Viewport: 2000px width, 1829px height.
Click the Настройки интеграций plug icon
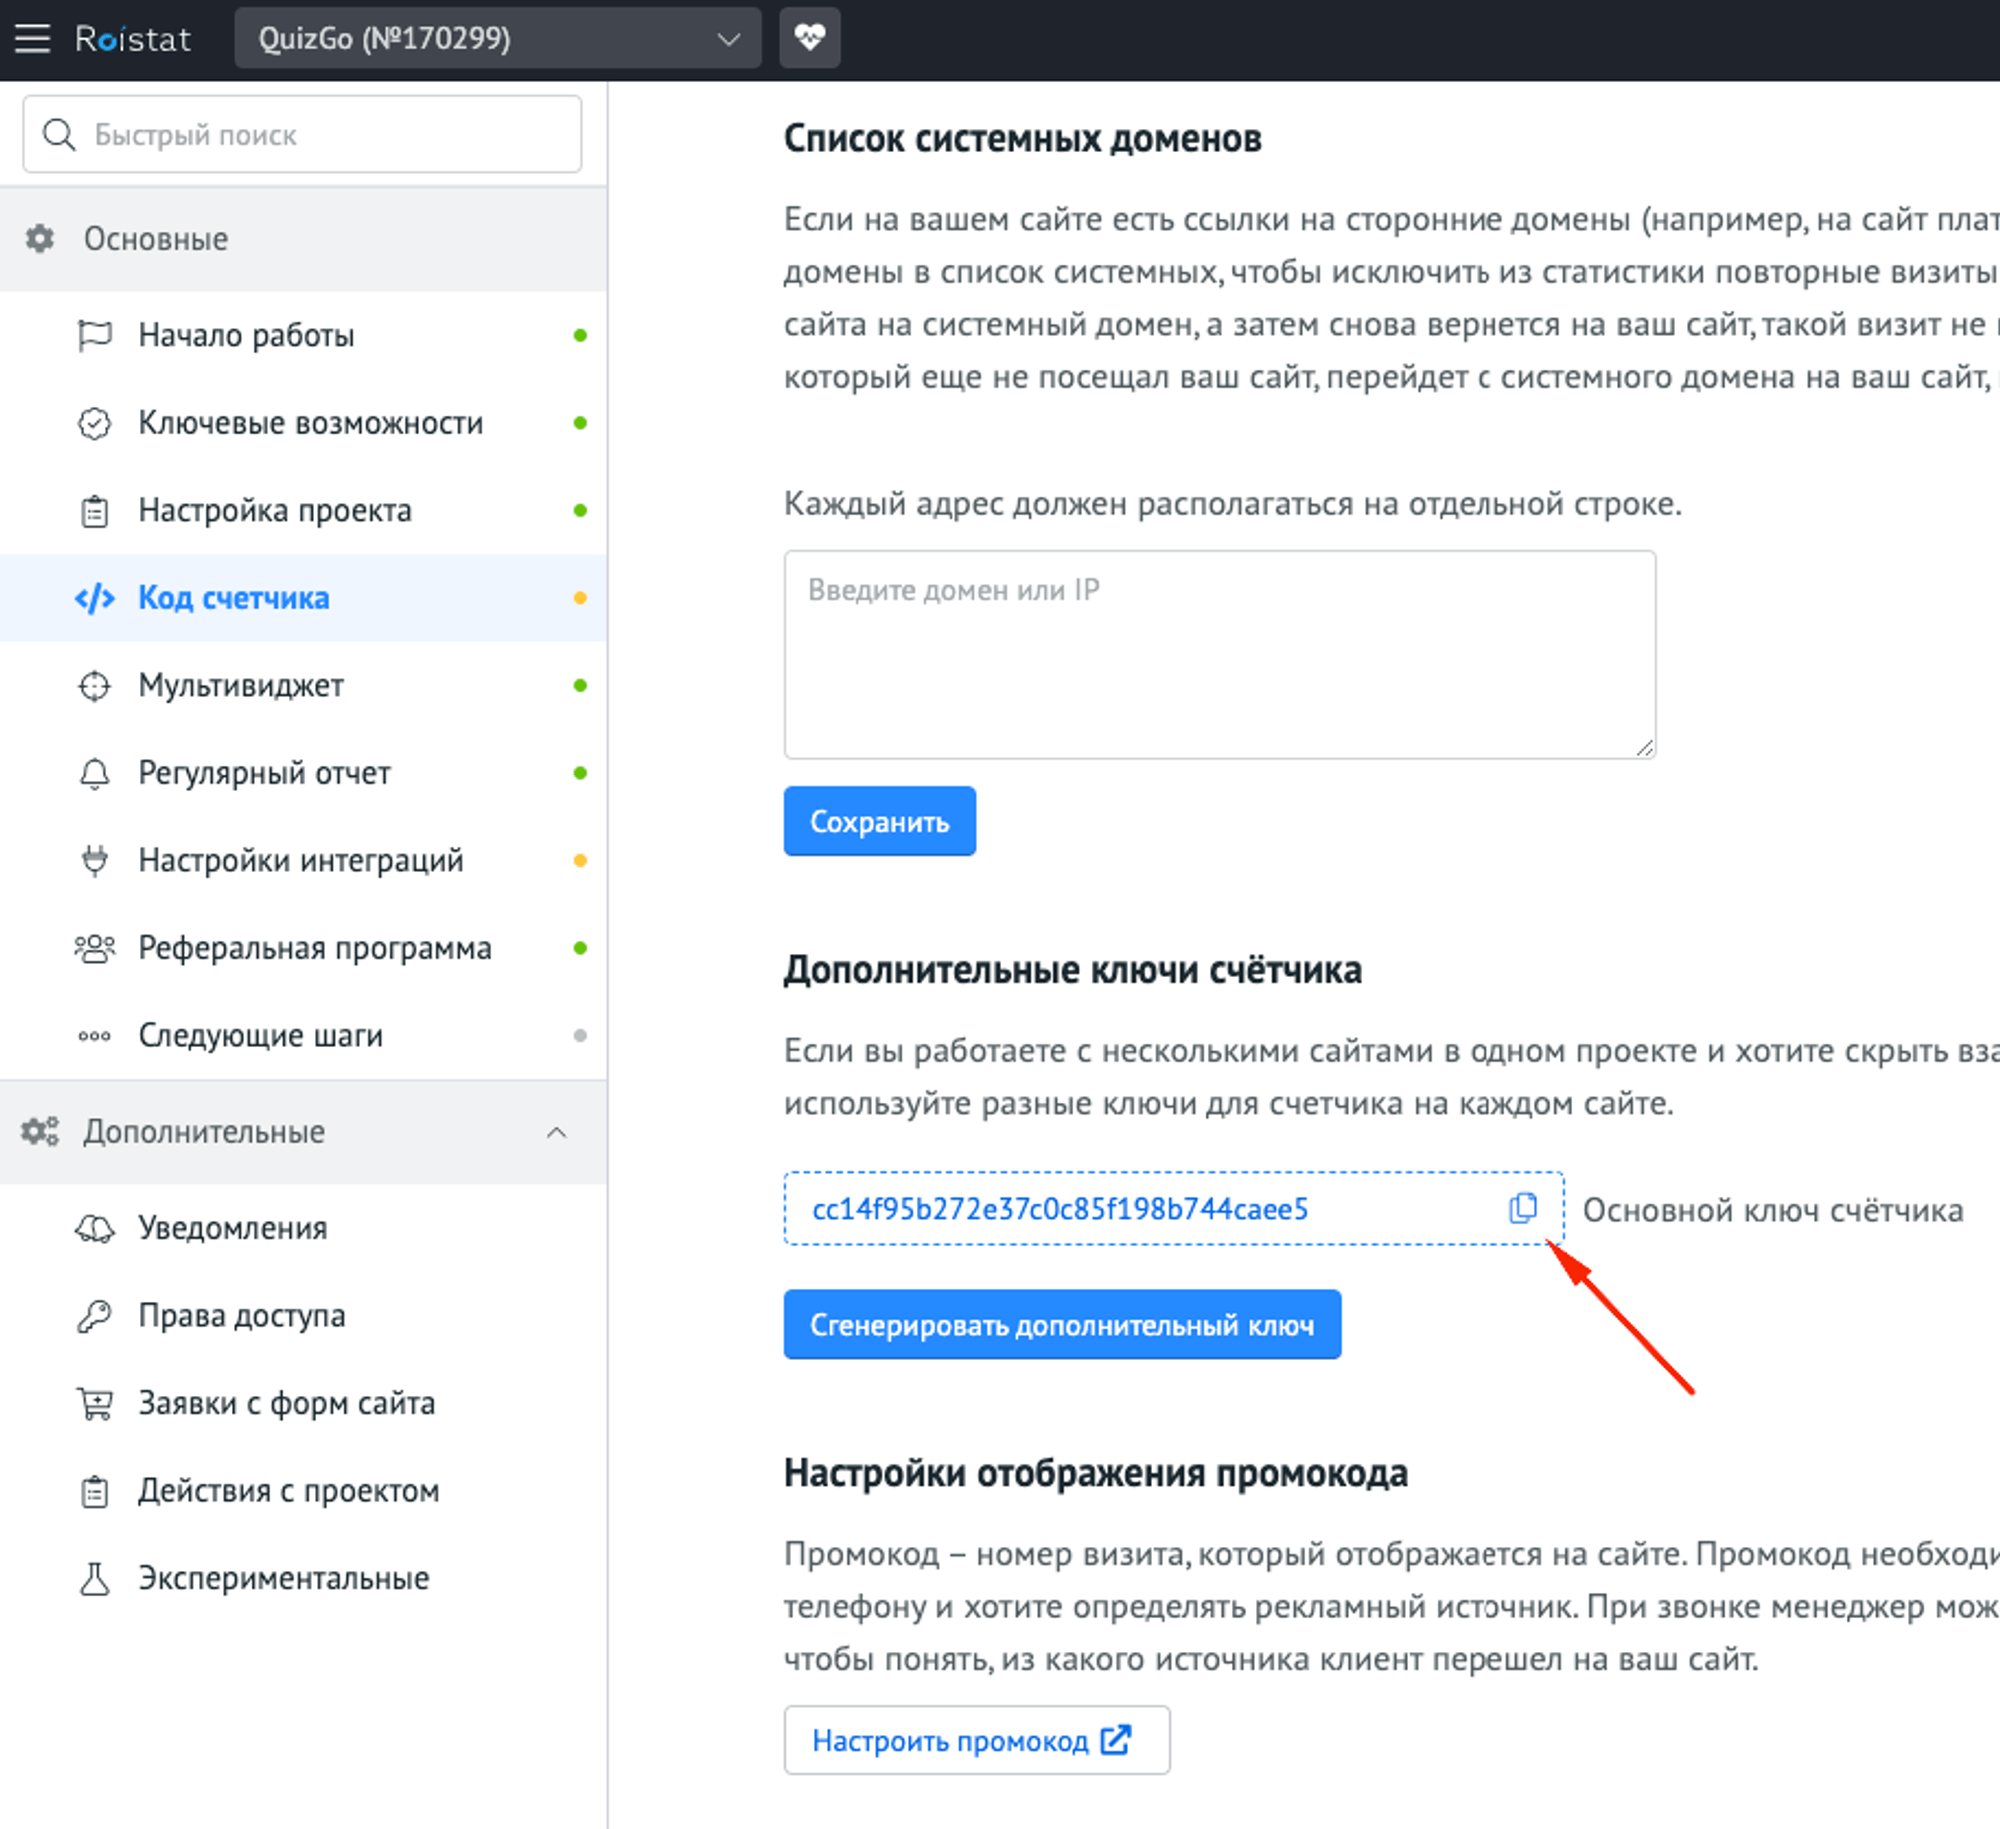[x=95, y=860]
